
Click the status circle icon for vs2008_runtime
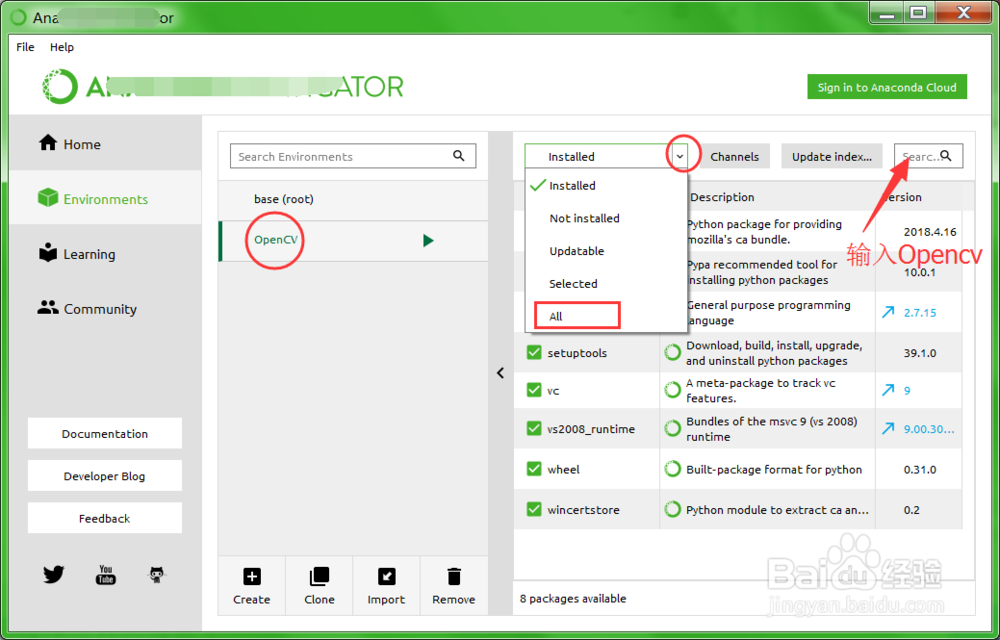672,428
